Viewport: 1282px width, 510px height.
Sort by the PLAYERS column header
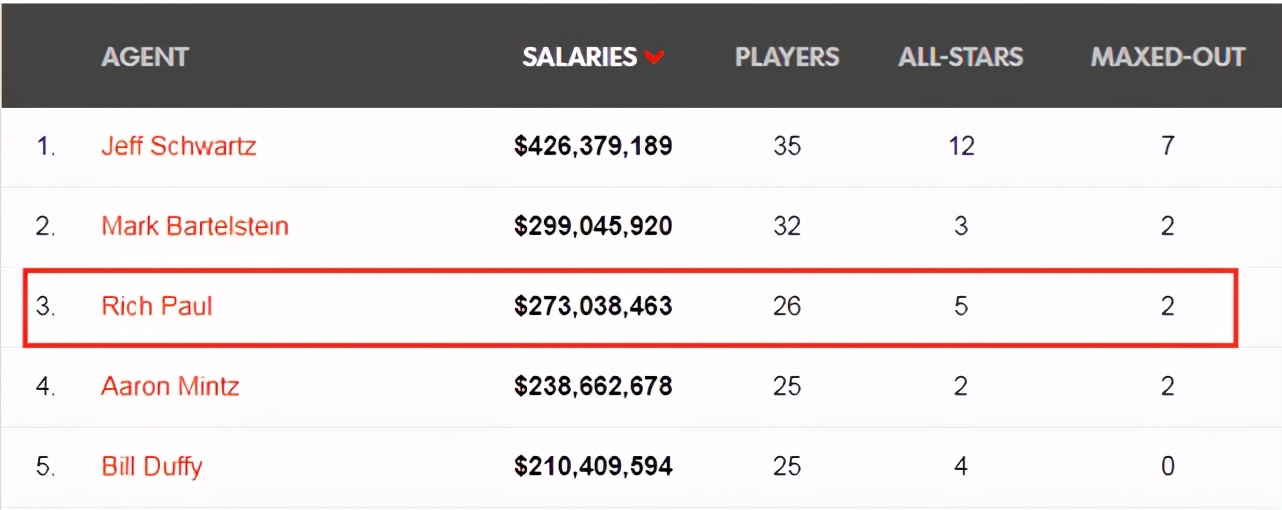(787, 57)
